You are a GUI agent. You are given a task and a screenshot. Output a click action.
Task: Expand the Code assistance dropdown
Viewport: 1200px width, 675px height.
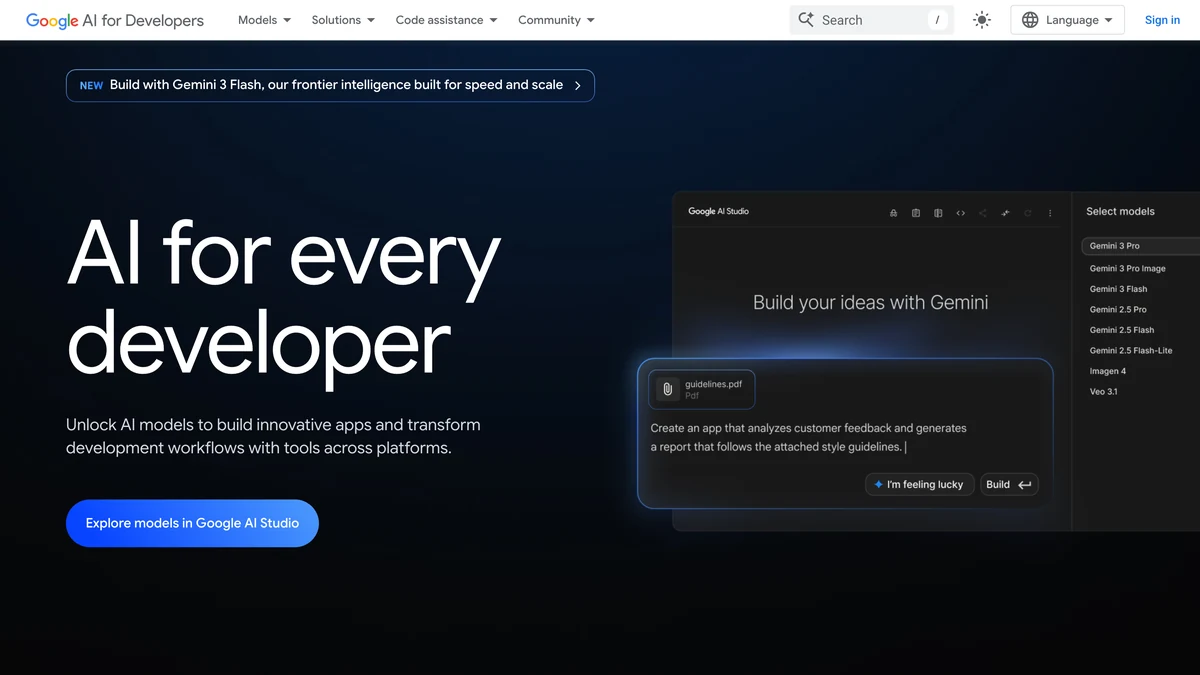point(447,20)
